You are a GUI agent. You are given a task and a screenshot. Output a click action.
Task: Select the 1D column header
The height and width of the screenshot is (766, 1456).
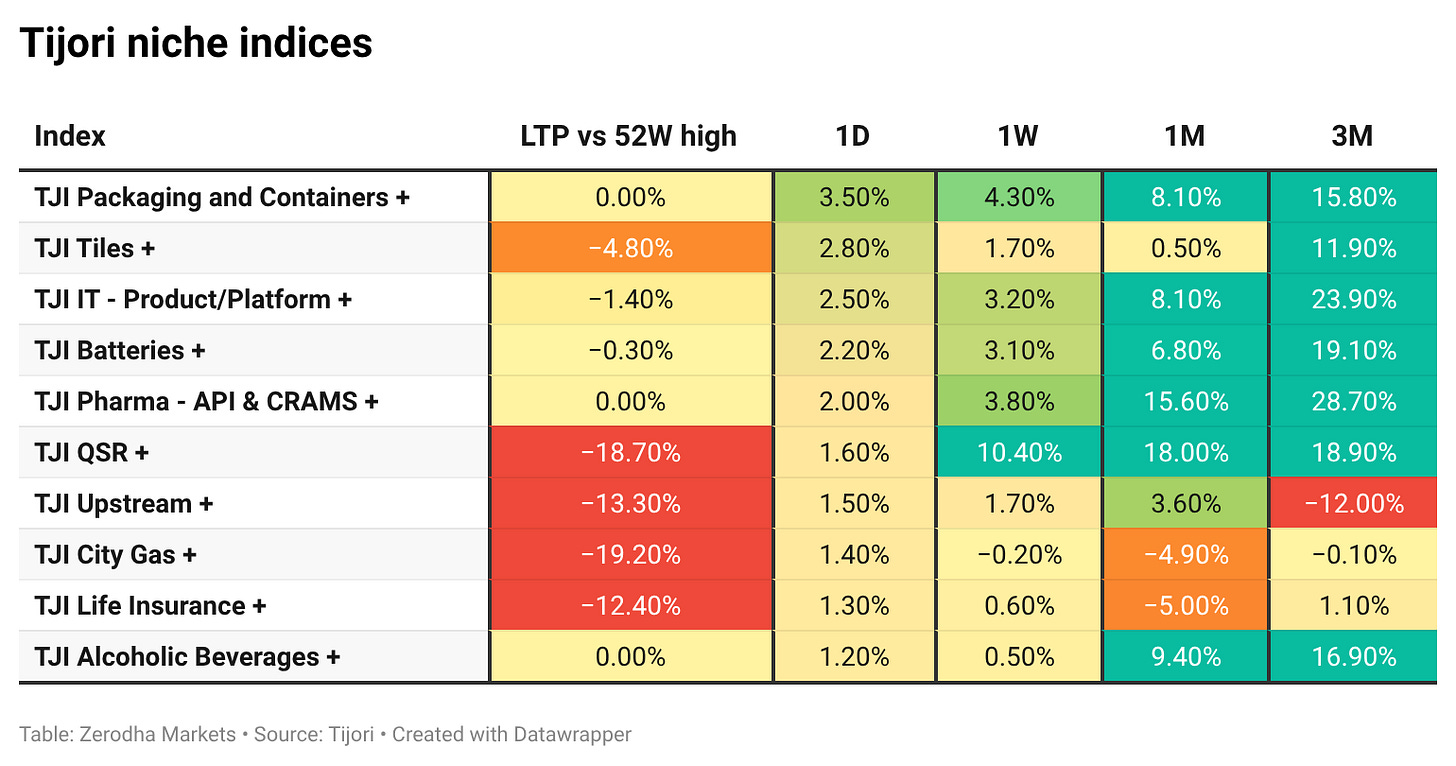[853, 135]
